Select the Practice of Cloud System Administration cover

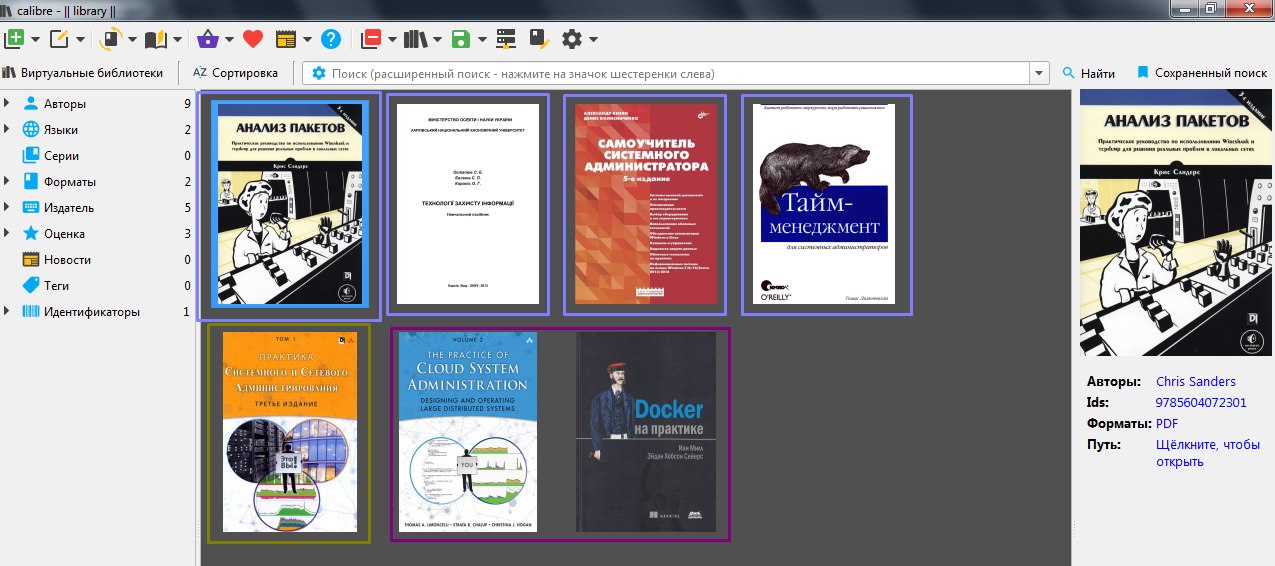(468, 432)
